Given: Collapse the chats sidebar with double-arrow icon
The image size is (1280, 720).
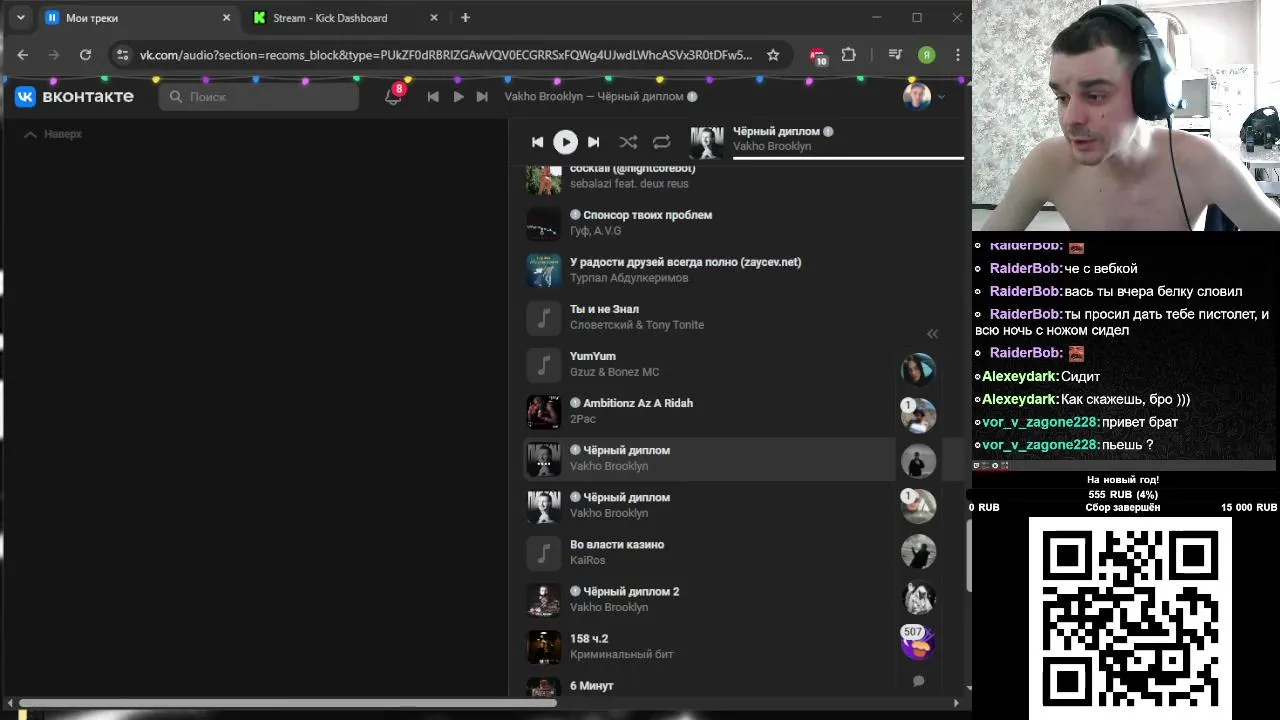Looking at the screenshot, I should click(932, 334).
